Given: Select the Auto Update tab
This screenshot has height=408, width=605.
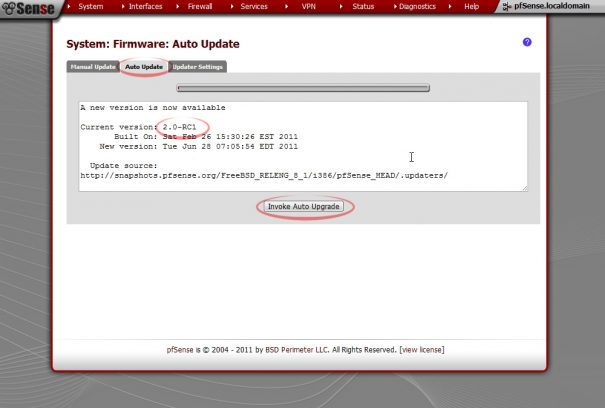Looking at the screenshot, I should 144,67.
